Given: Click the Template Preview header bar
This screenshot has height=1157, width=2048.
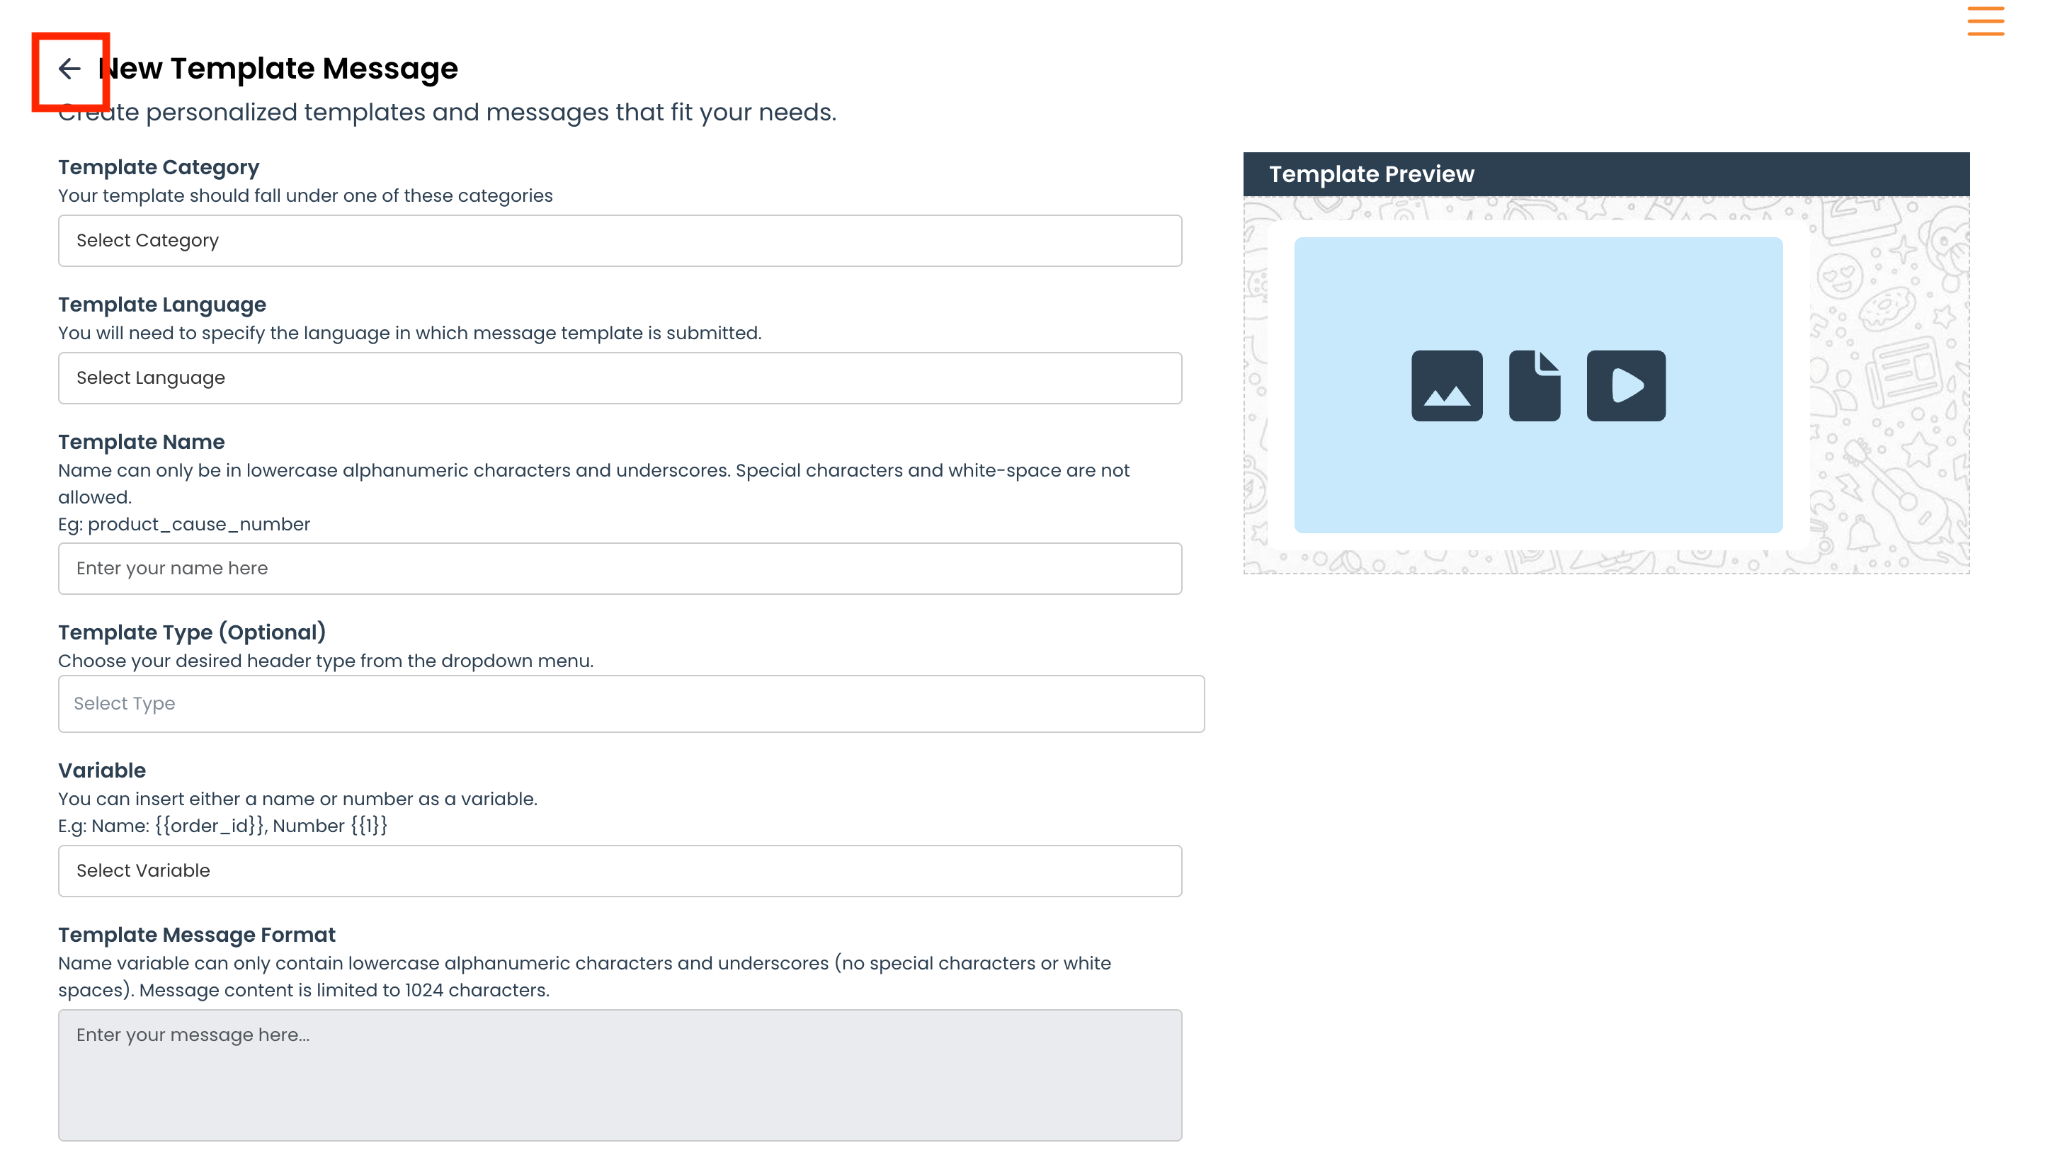Looking at the screenshot, I should click(1606, 174).
